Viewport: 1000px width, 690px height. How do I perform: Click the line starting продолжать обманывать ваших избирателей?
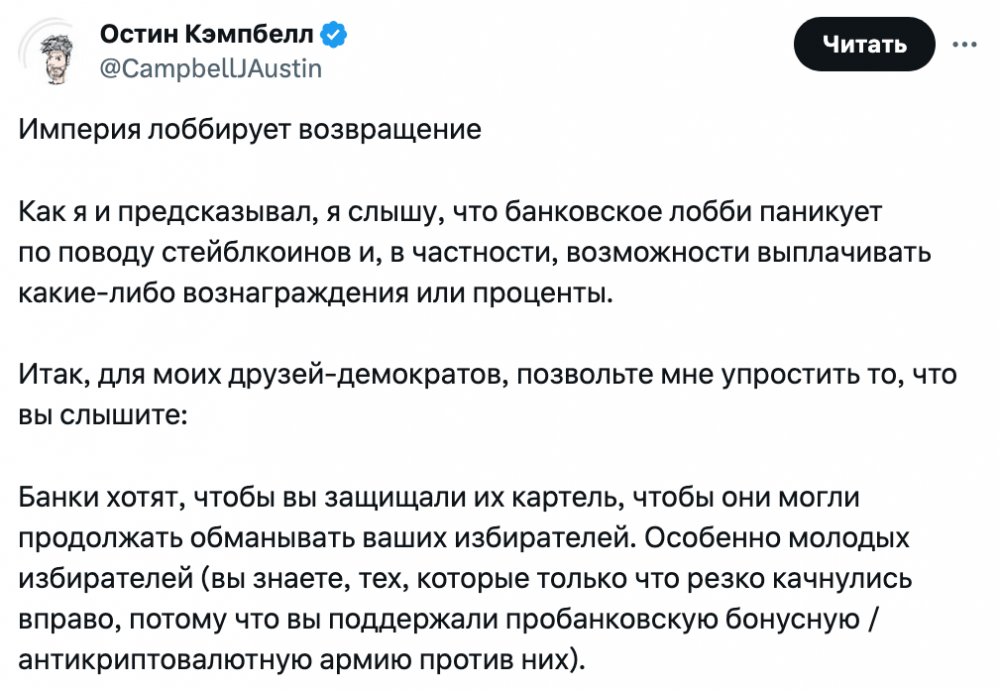click(464, 538)
